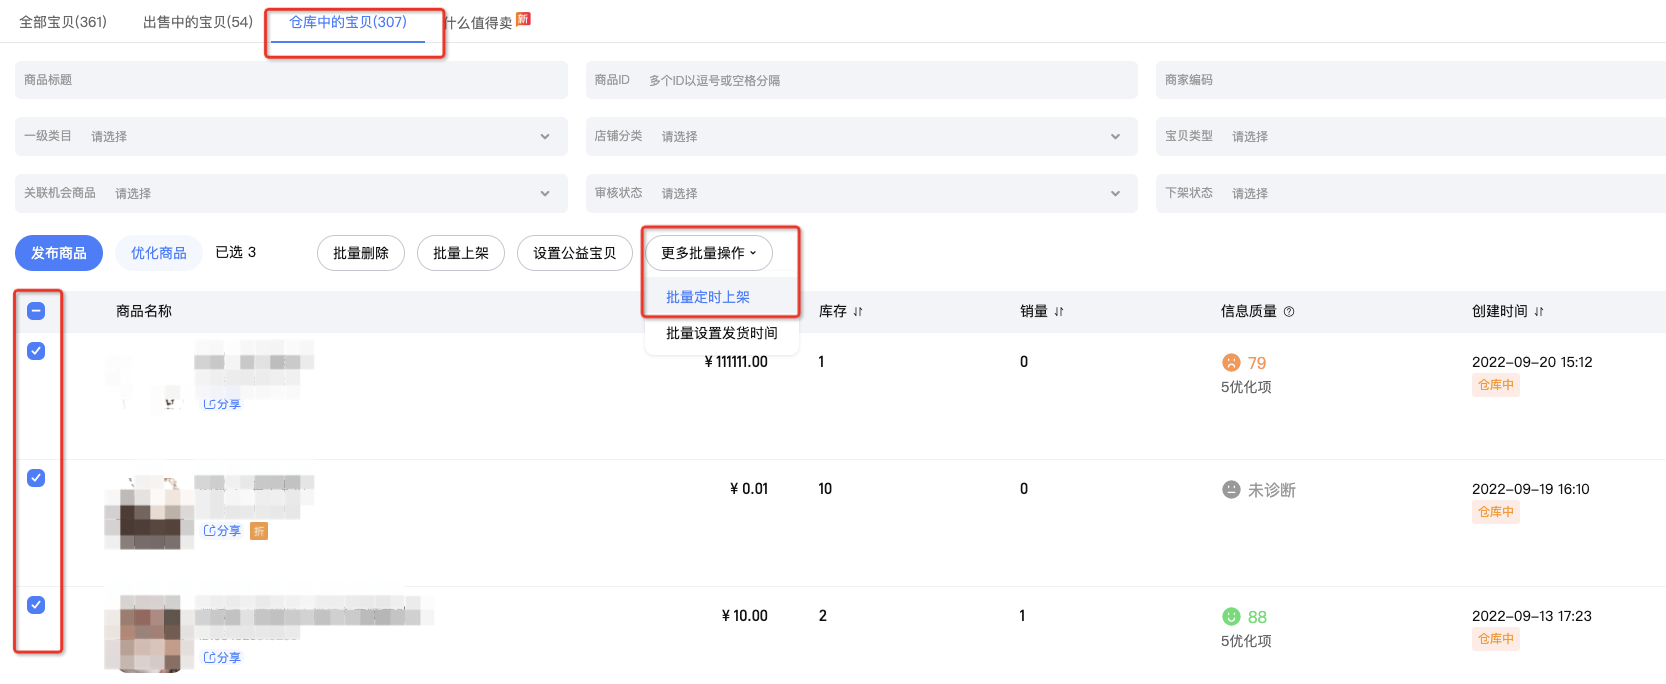
Task: Click the price ¥ 10.00
Action: click(745, 616)
